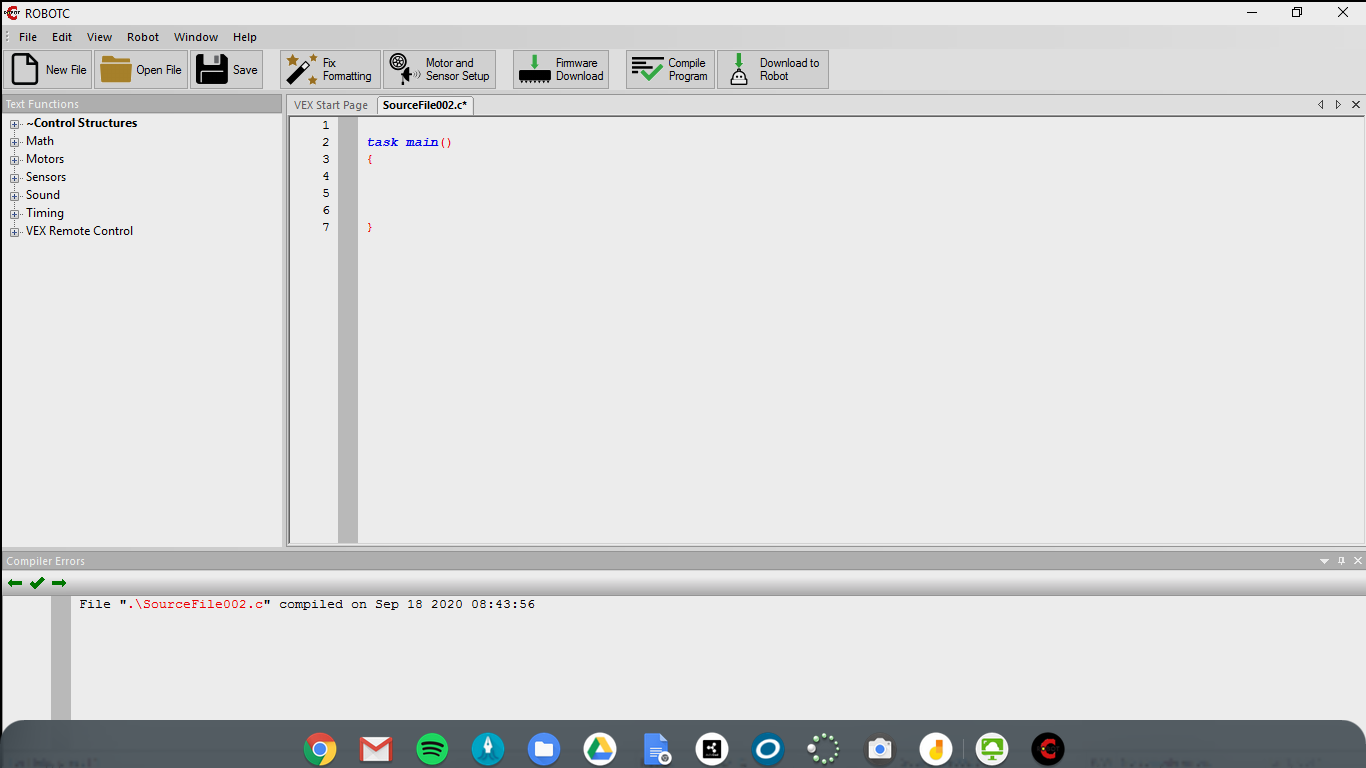
Task: Expand the Control Structures node
Action: click(x=15, y=124)
